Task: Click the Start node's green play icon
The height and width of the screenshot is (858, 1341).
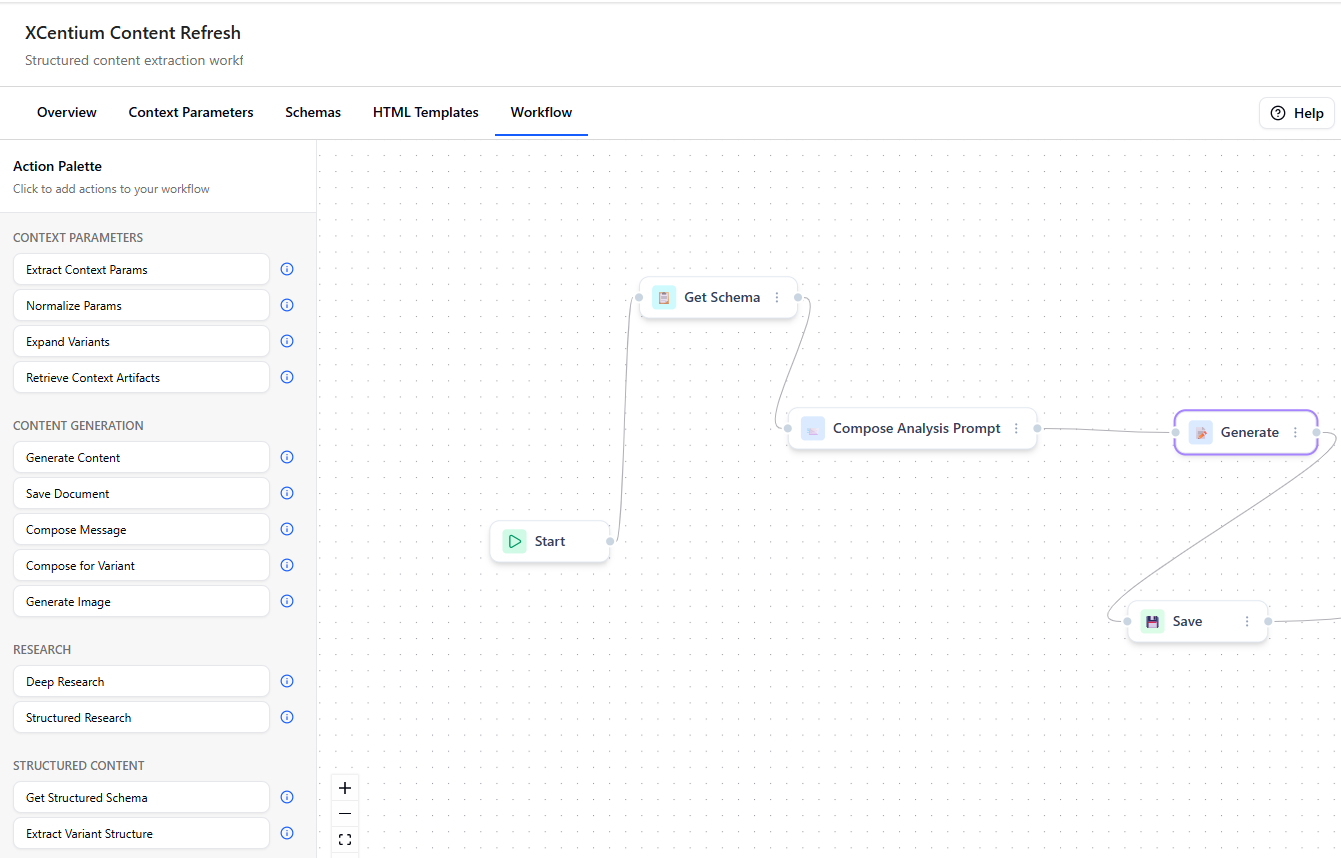Action: 515,540
